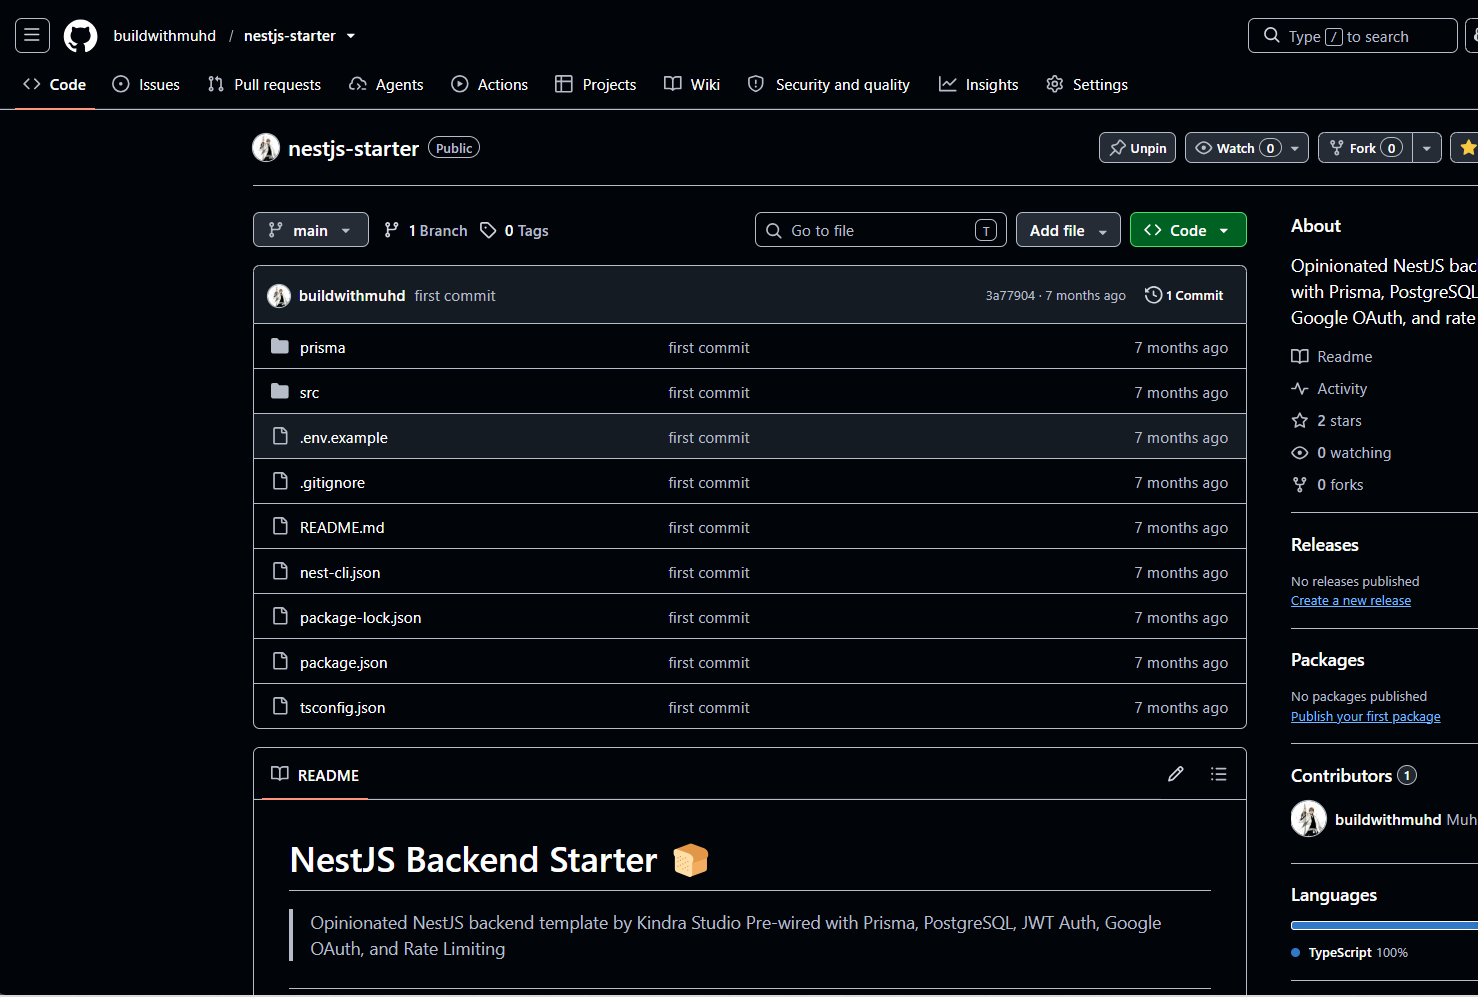This screenshot has height=997, width=1478.
Task: Edit the README with pencil icon
Action: pyautogui.click(x=1176, y=774)
